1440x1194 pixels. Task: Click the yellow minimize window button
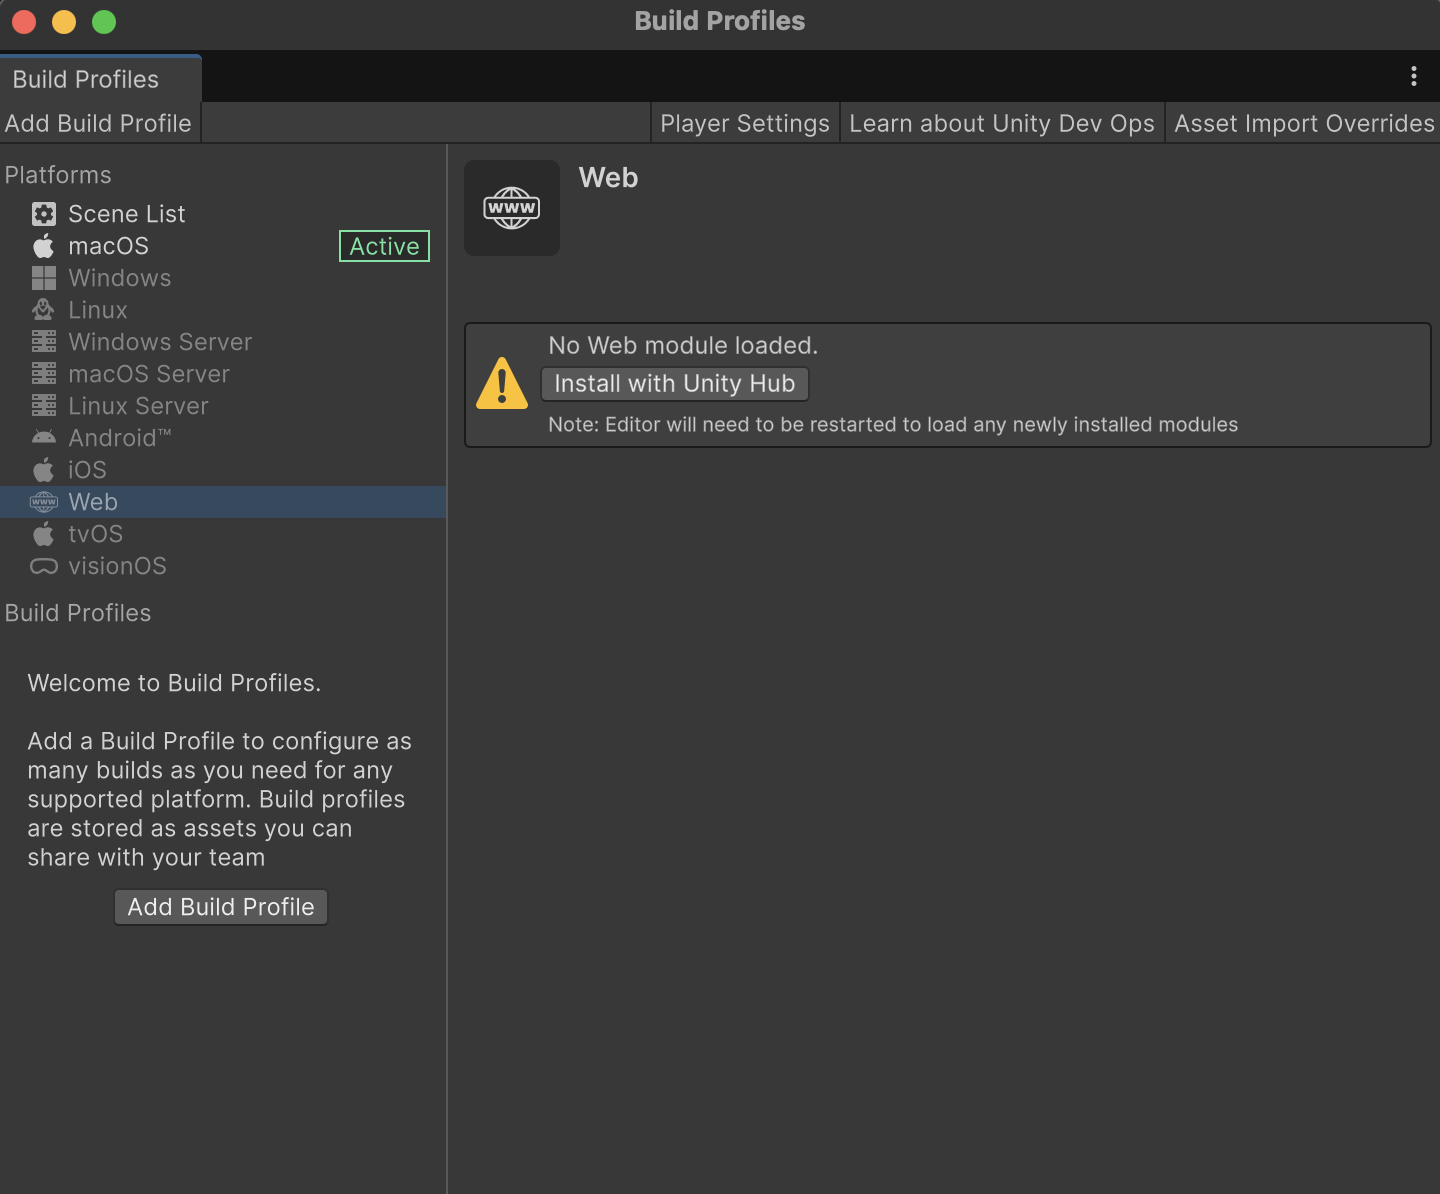coord(64,21)
